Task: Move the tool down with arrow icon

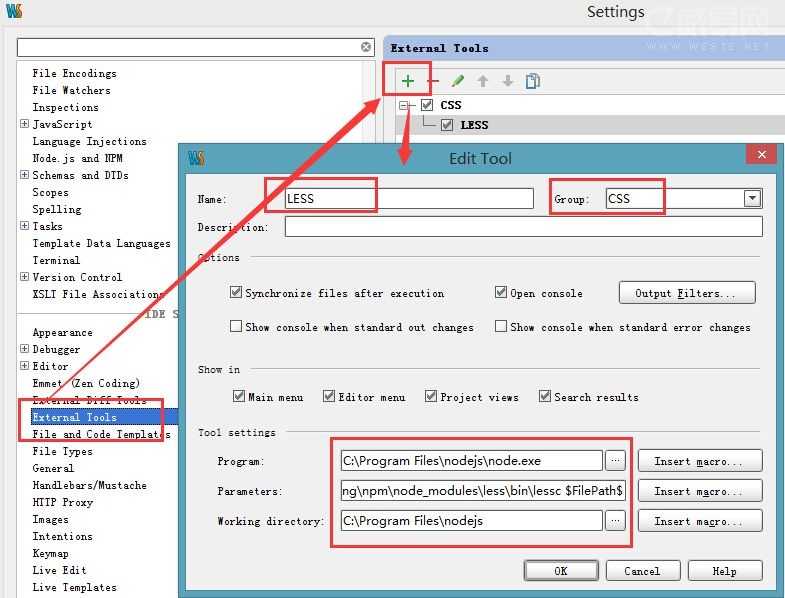Action: point(508,81)
